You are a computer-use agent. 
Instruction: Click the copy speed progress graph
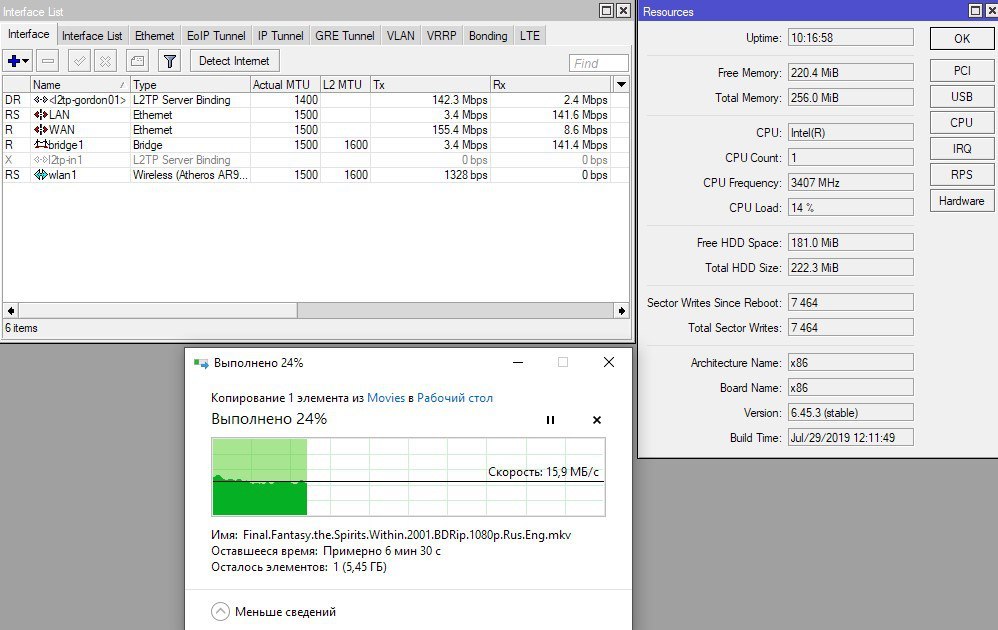click(x=408, y=477)
